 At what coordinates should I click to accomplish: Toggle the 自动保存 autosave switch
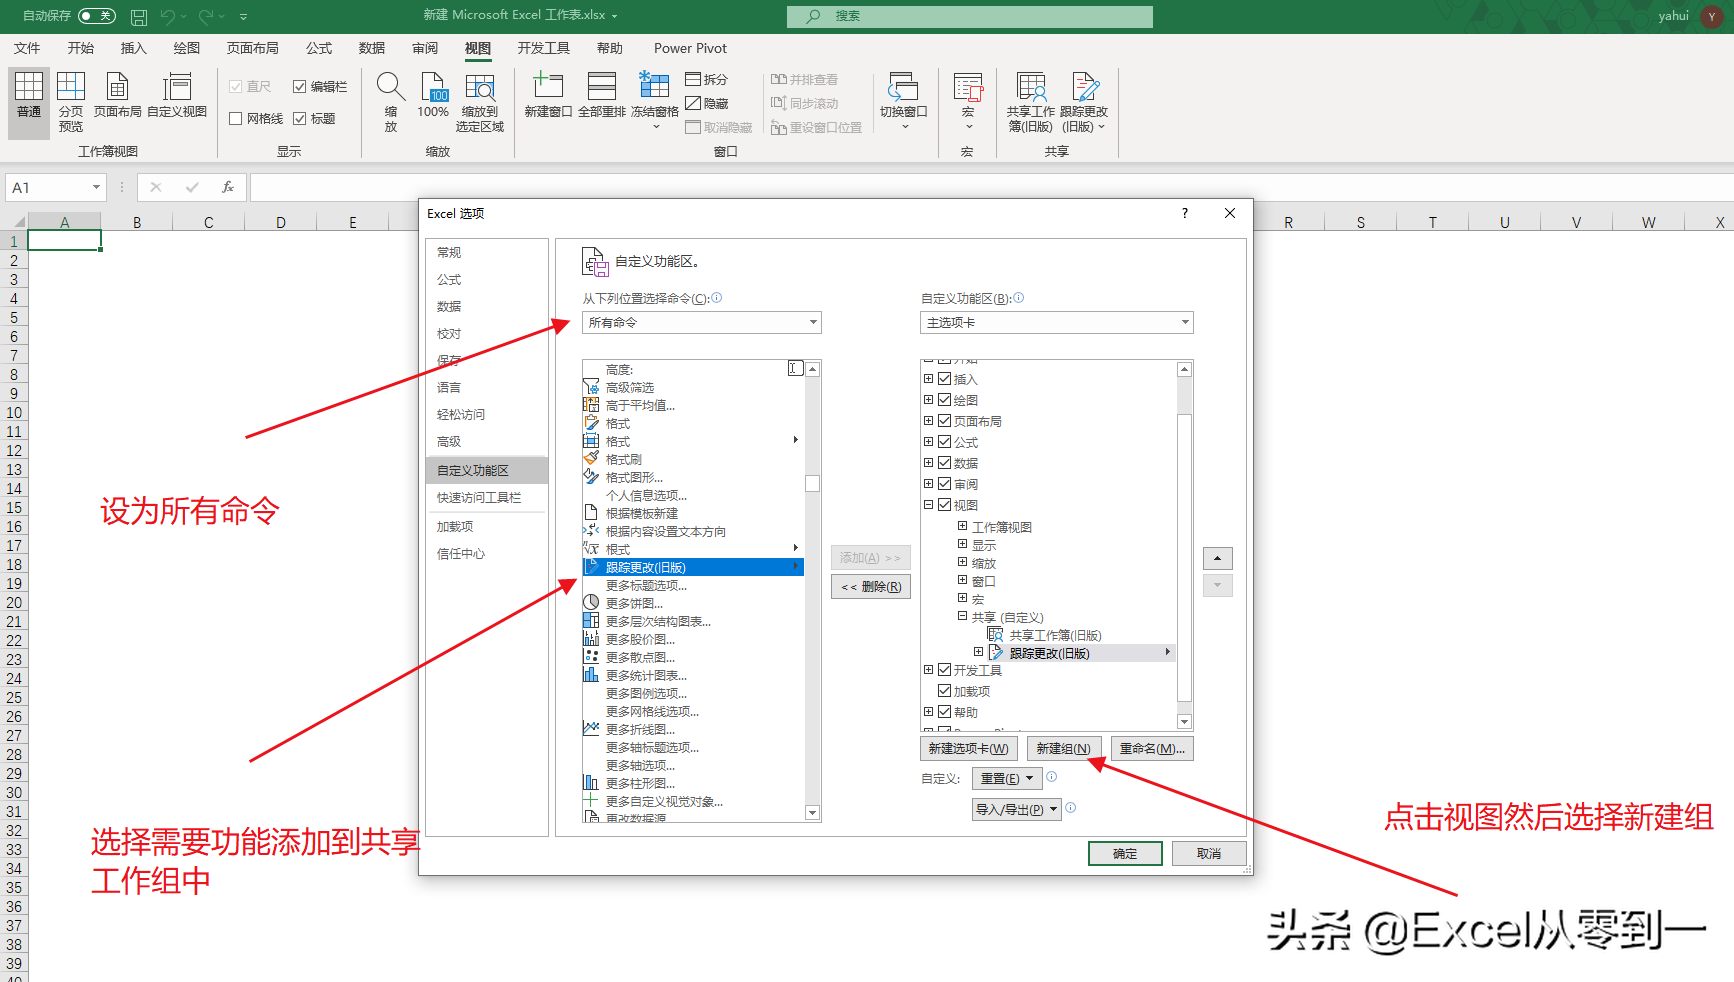coord(96,16)
